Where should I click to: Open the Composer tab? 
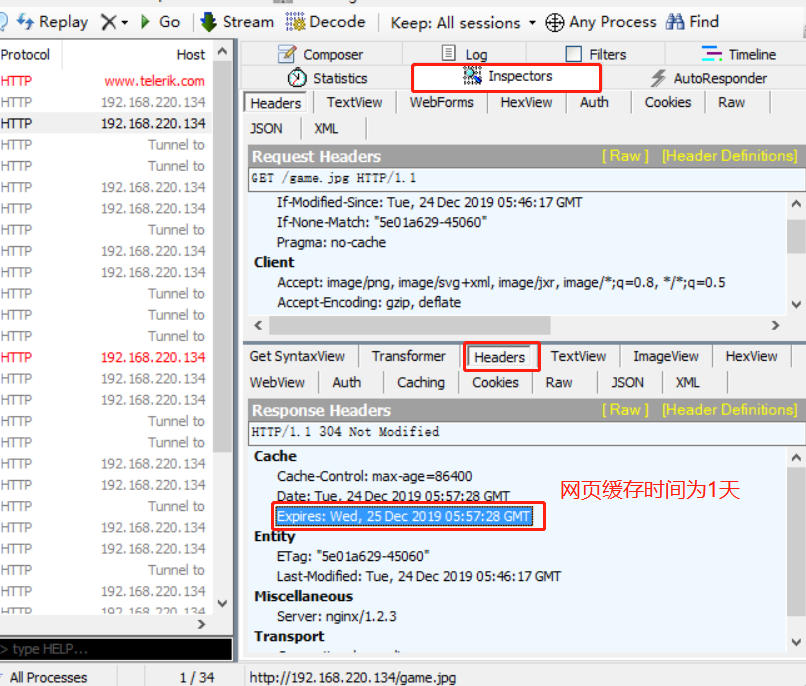click(321, 54)
